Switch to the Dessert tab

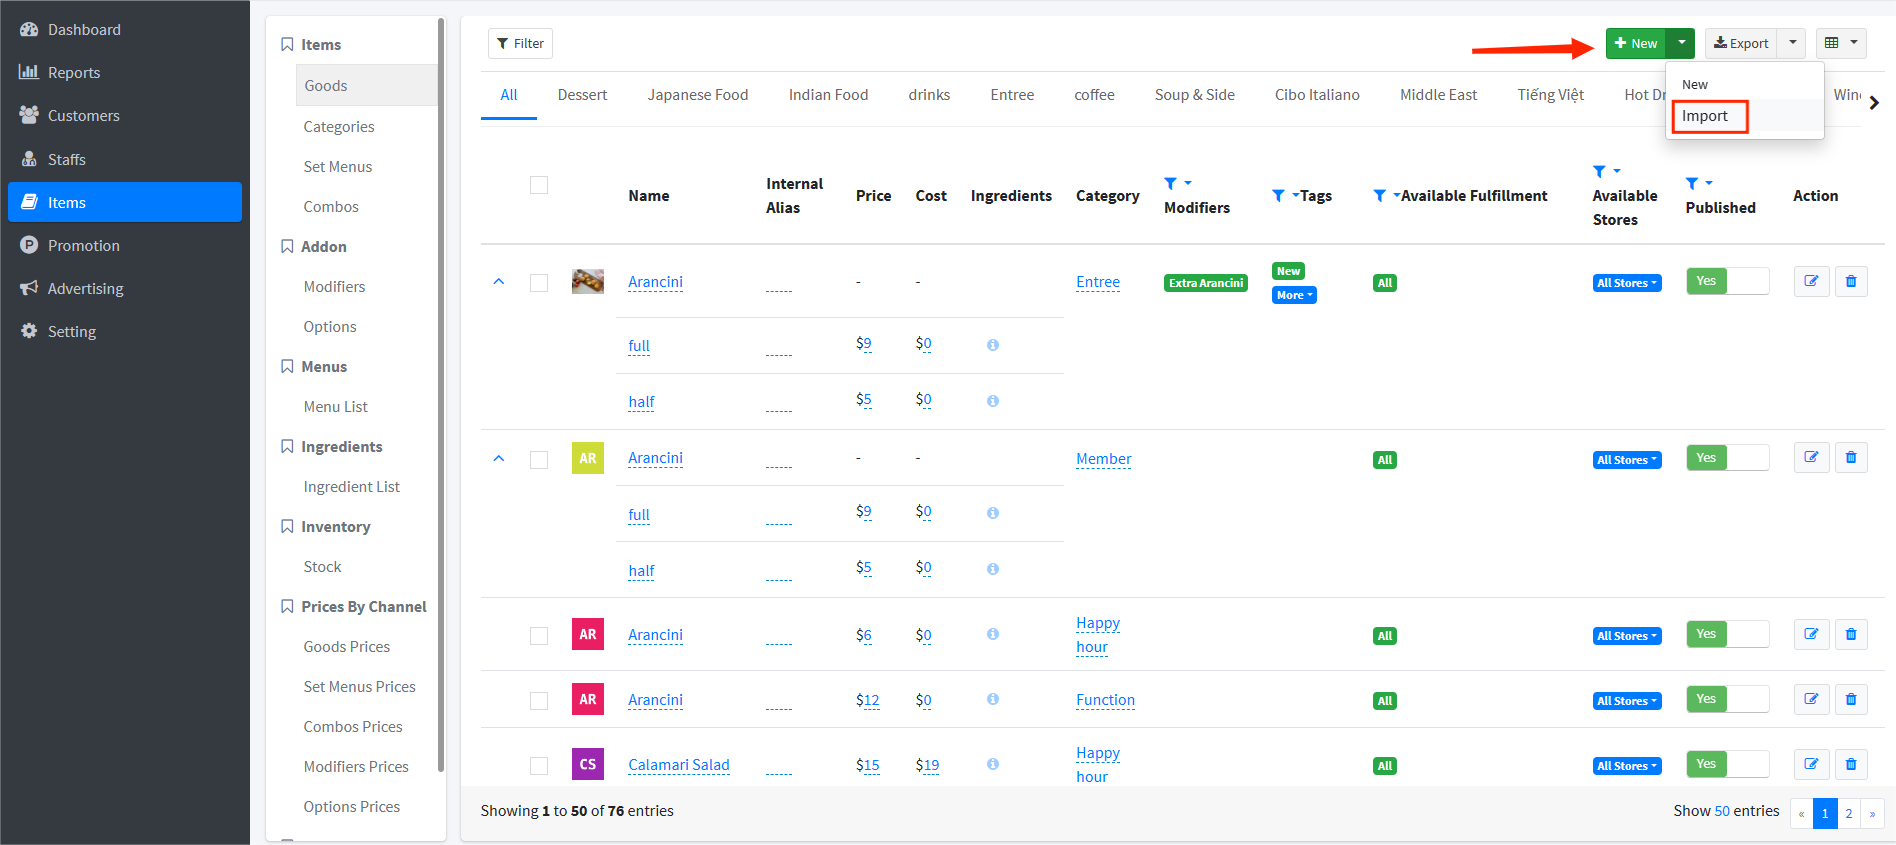click(582, 95)
